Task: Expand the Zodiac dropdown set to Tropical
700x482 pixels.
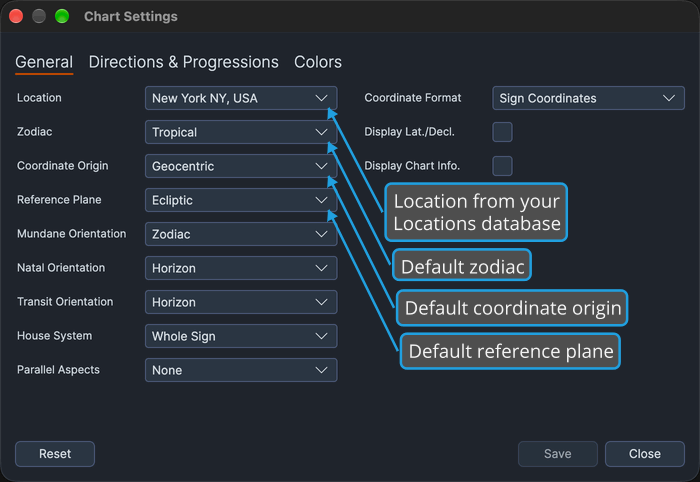Action: [241, 132]
